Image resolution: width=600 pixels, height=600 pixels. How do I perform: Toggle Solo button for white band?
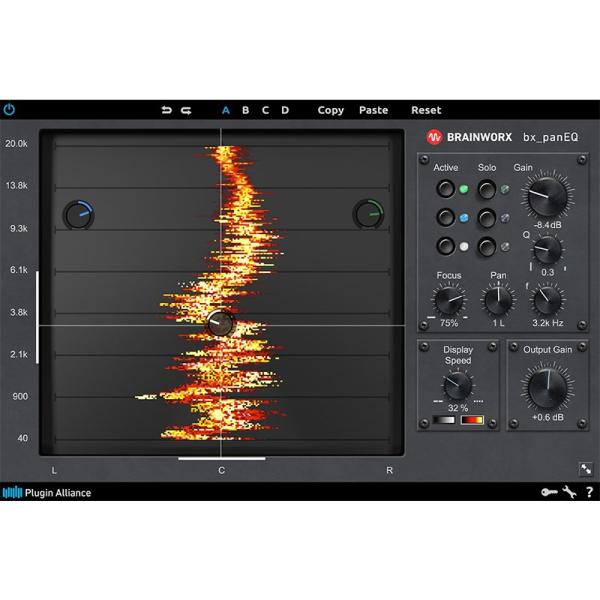coord(487,247)
